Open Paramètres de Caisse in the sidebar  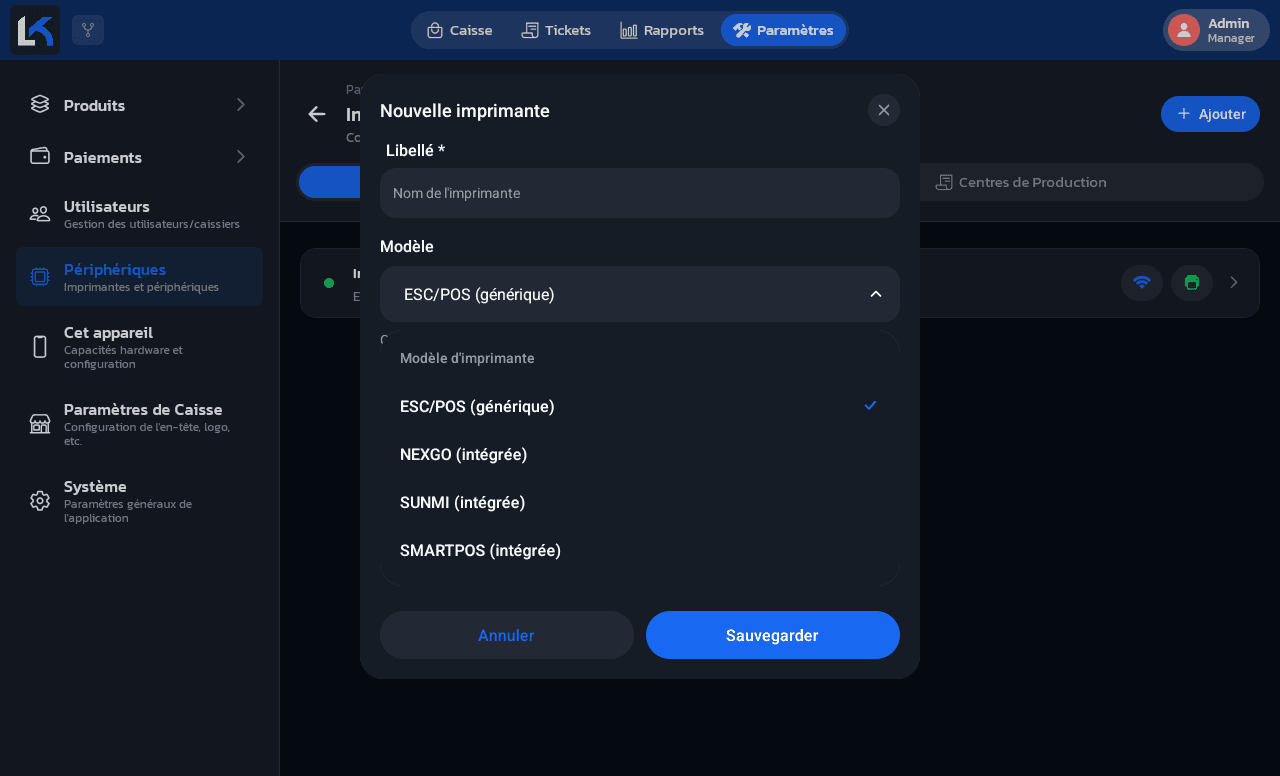pyautogui.click(x=139, y=424)
